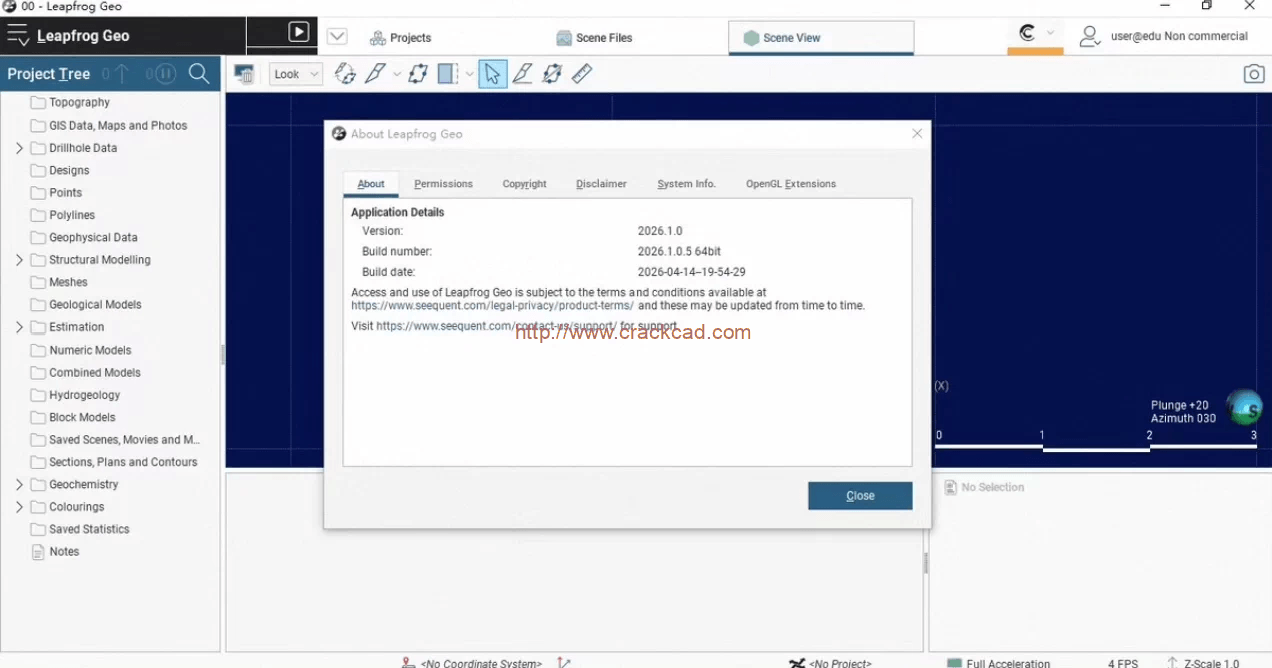Expand the Estimation folder
Image resolution: width=1272 pixels, height=668 pixels.
[x=19, y=327]
